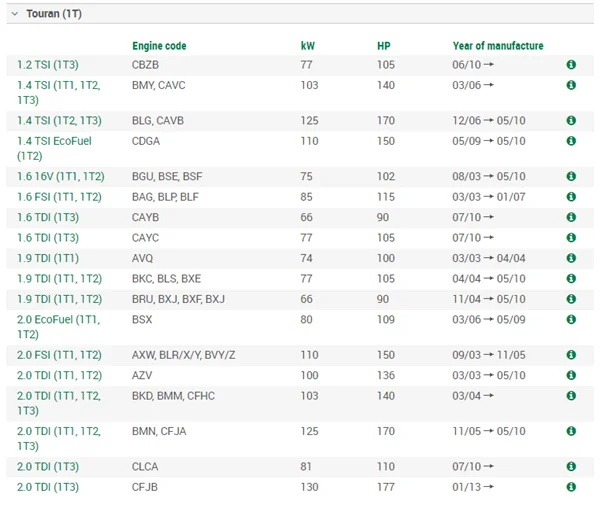
Task: Open 2.0 TDI (1T1, 1T2) AZV link
Action: 59,375
